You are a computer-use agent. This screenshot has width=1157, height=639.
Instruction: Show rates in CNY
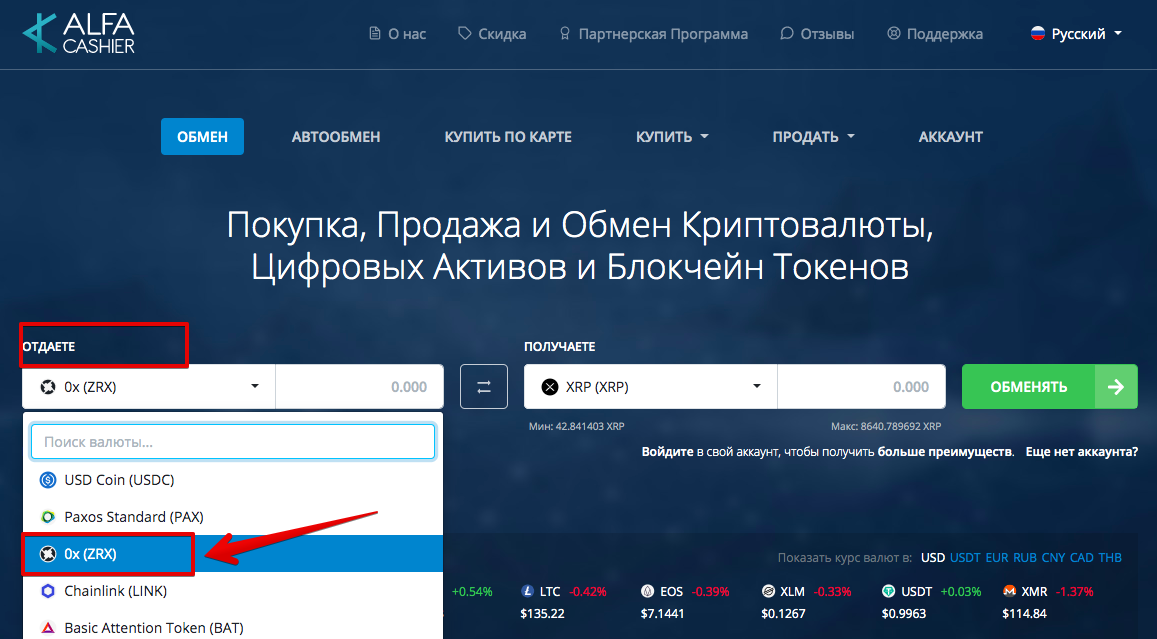tap(1054, 558)
